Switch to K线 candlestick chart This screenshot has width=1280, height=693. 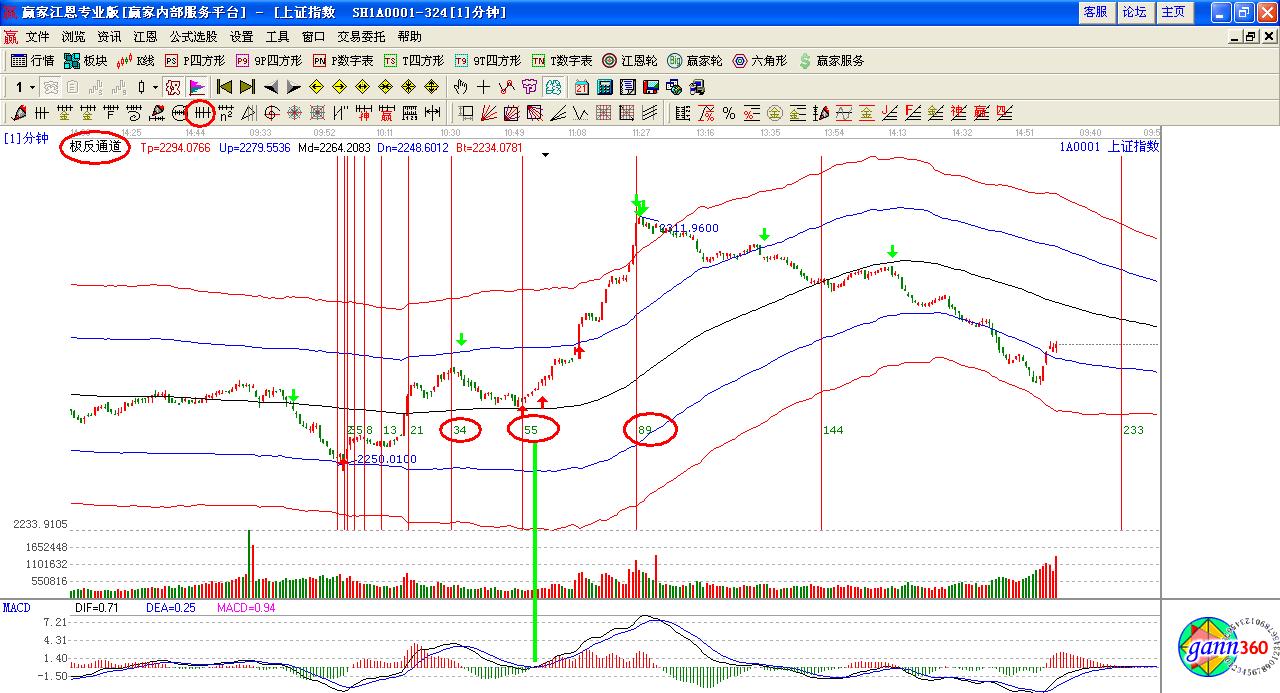click(136, 61)
